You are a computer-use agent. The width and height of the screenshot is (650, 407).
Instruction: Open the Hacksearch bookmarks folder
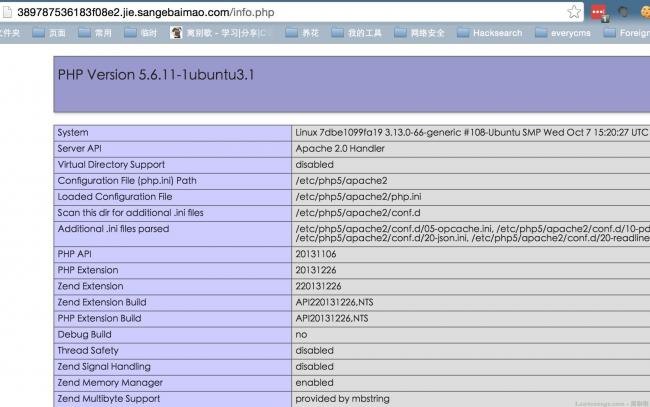(x=490, y=33)
